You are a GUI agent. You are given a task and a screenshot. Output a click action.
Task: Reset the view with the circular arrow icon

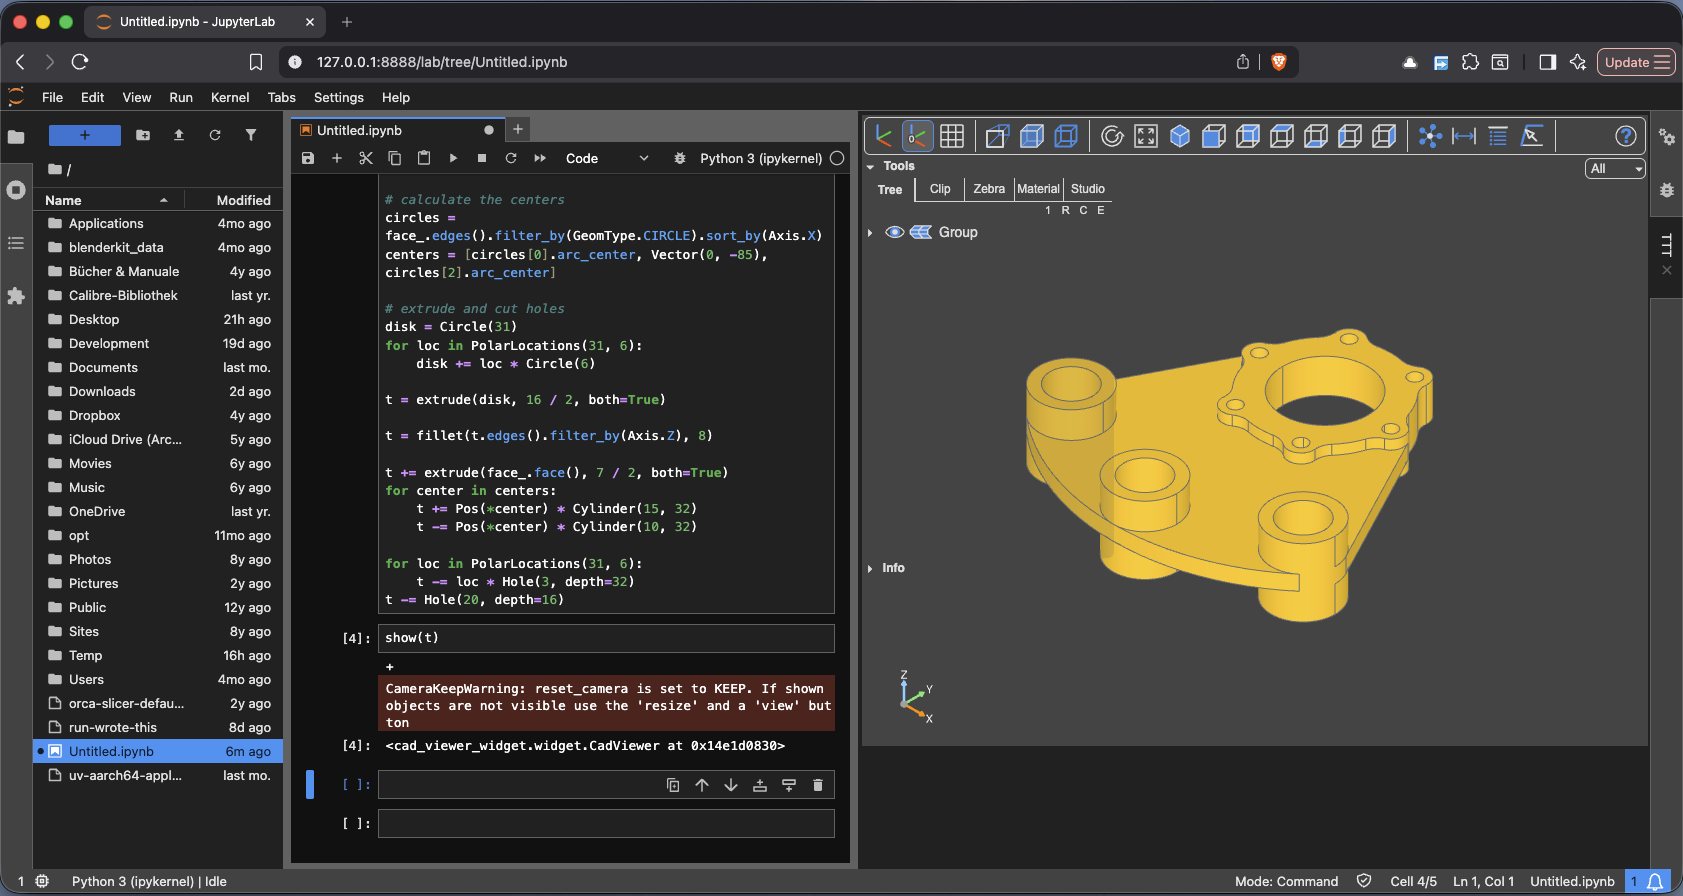coord(1112,136)
